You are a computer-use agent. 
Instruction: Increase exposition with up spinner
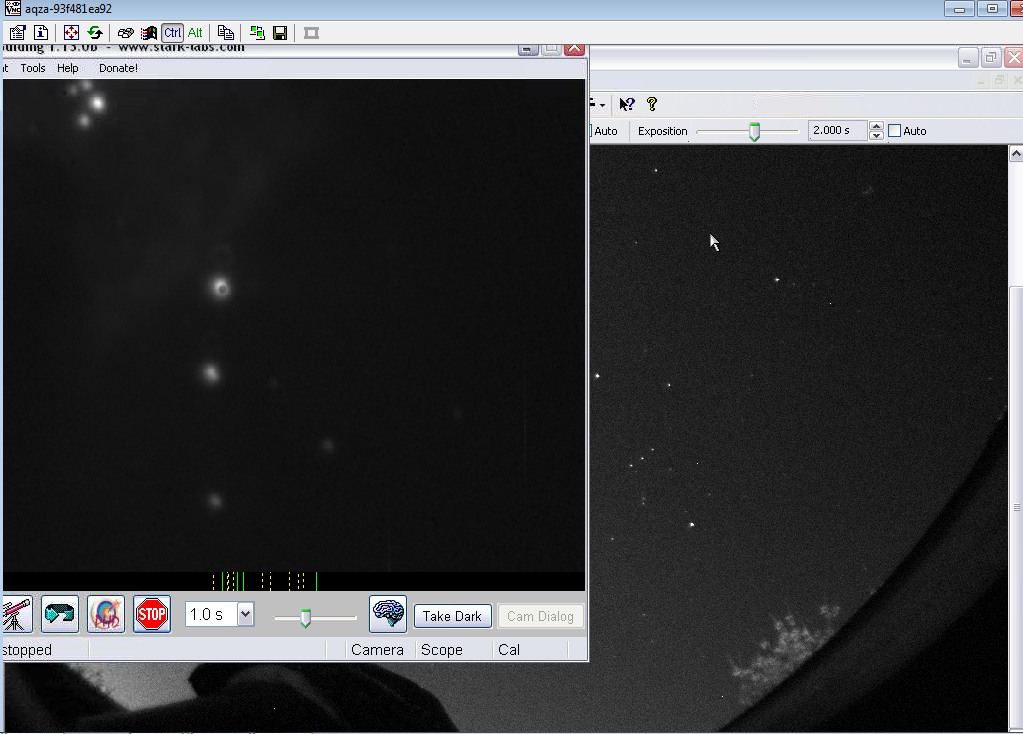tap(876, 126)
